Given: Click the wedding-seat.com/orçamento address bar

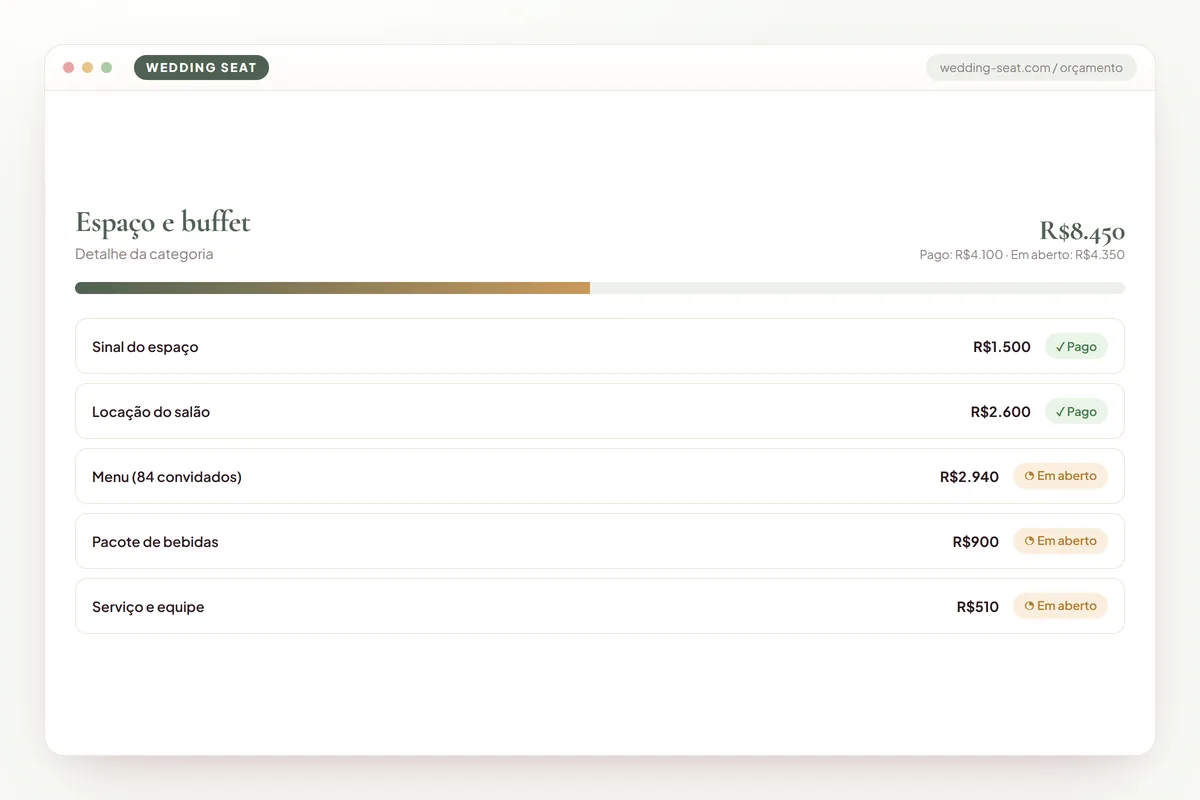Looking at the screenshot, I should tap(1031, 68).
